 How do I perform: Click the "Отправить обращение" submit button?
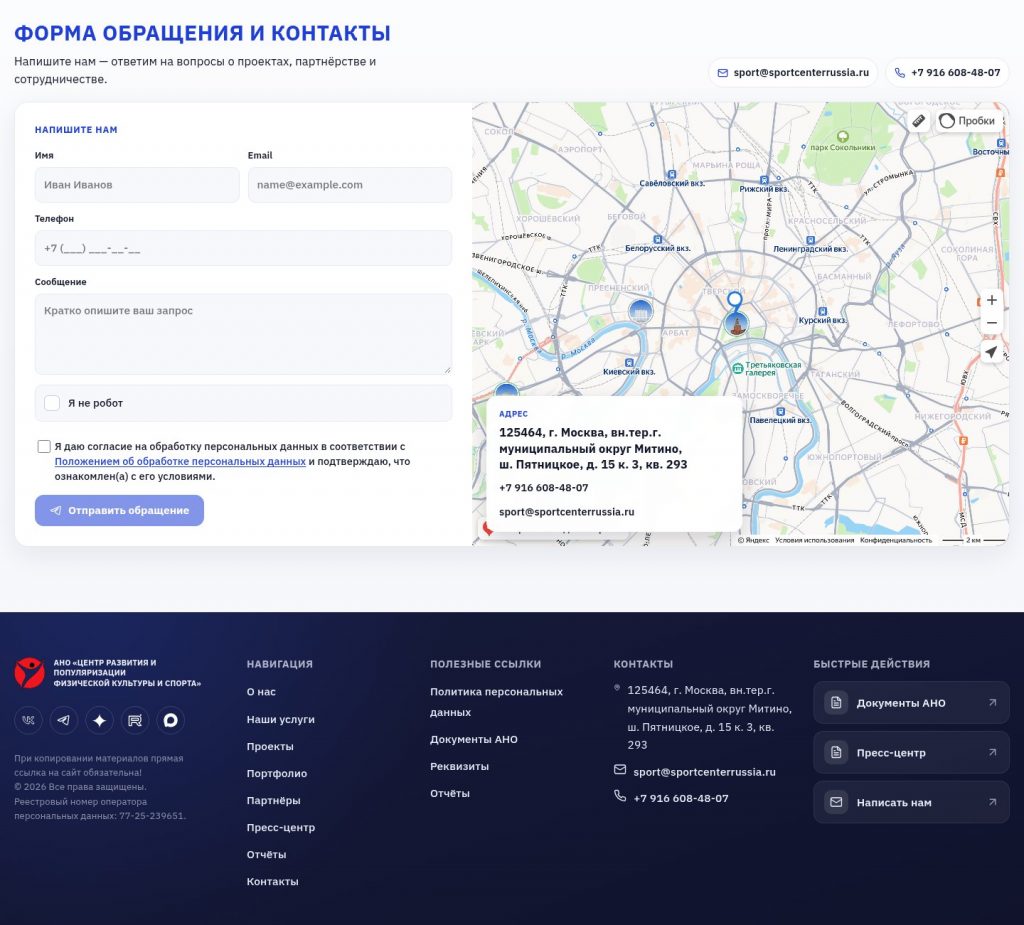[120, 510]
